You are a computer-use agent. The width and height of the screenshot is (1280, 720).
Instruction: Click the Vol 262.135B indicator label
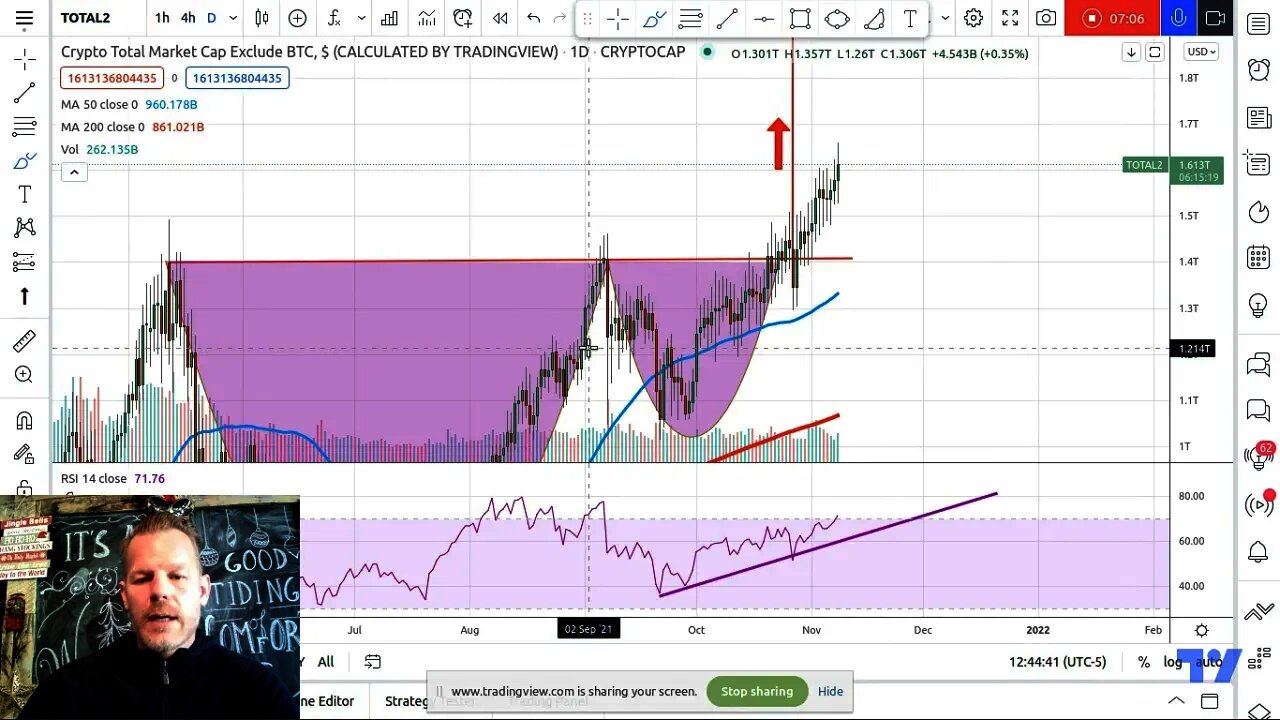[99, 149]
